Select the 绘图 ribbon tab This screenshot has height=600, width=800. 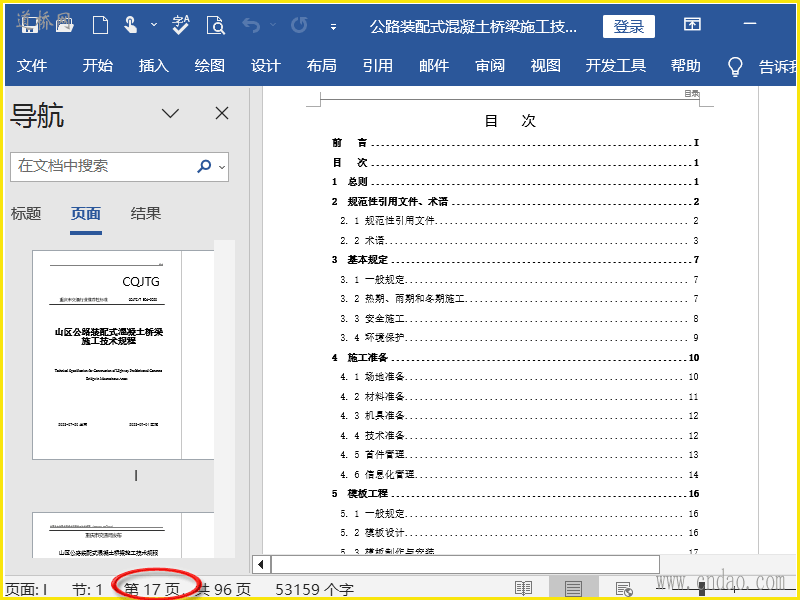point(210,66)
